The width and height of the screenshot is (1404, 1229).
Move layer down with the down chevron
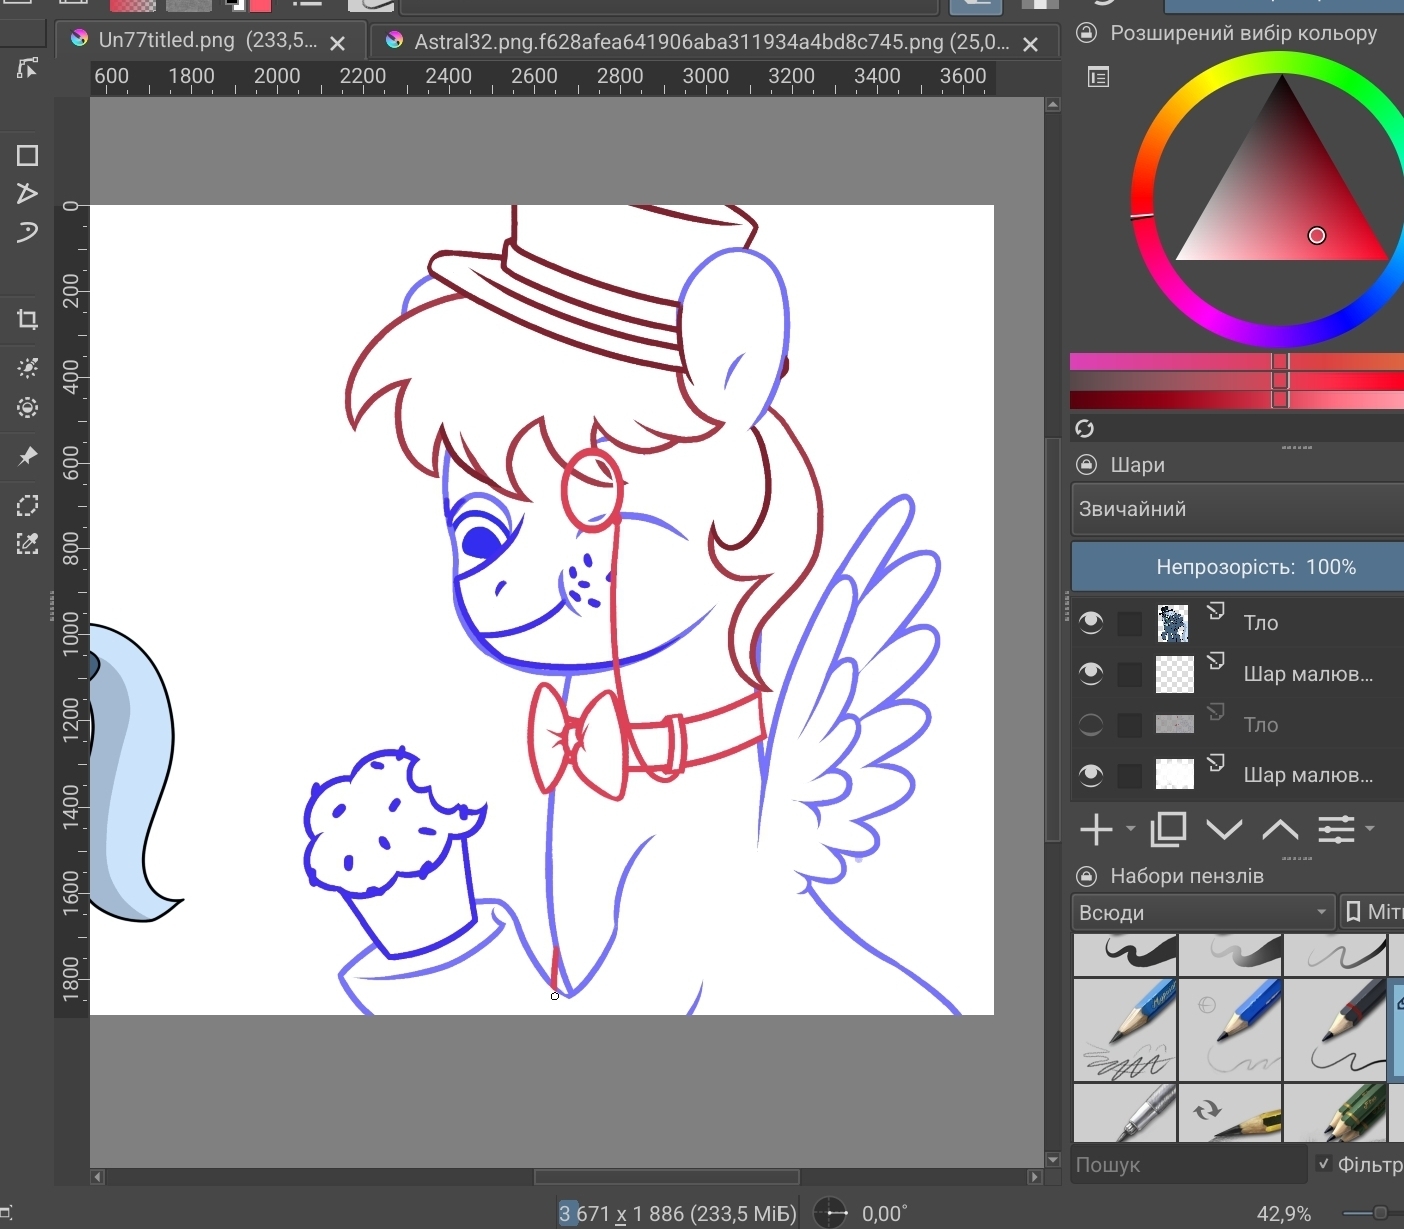(x=1224, y=829)
